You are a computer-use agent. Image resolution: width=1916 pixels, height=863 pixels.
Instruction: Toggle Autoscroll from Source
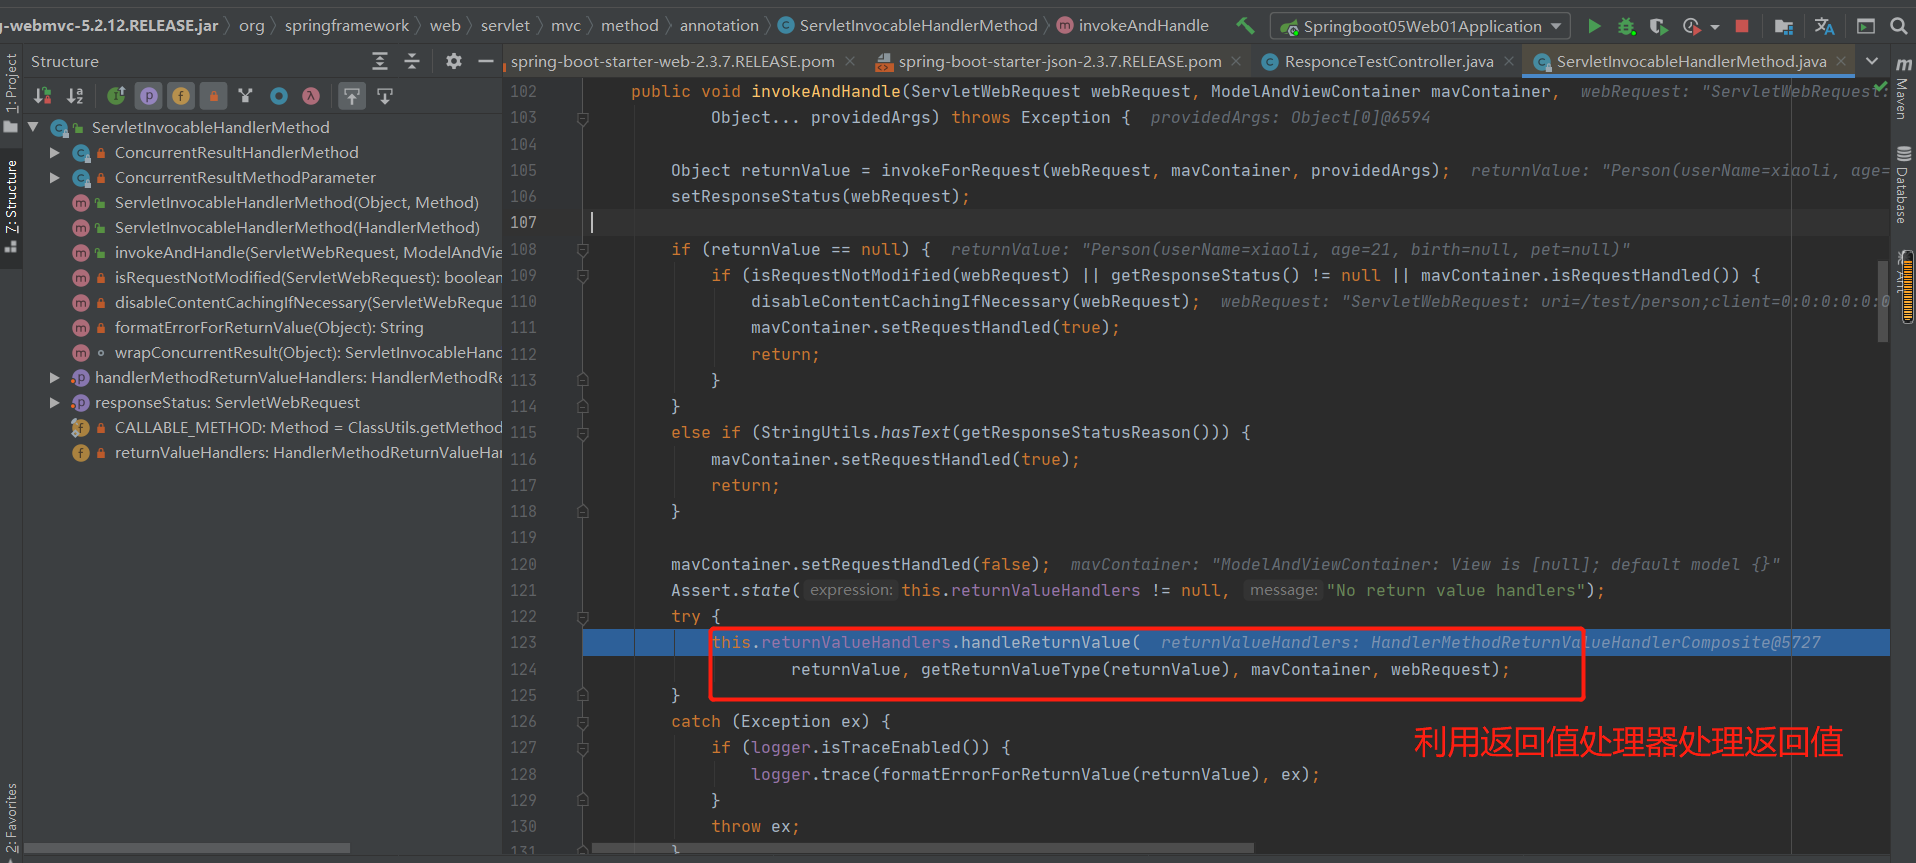pyautogui.click(x=385, y=96)
